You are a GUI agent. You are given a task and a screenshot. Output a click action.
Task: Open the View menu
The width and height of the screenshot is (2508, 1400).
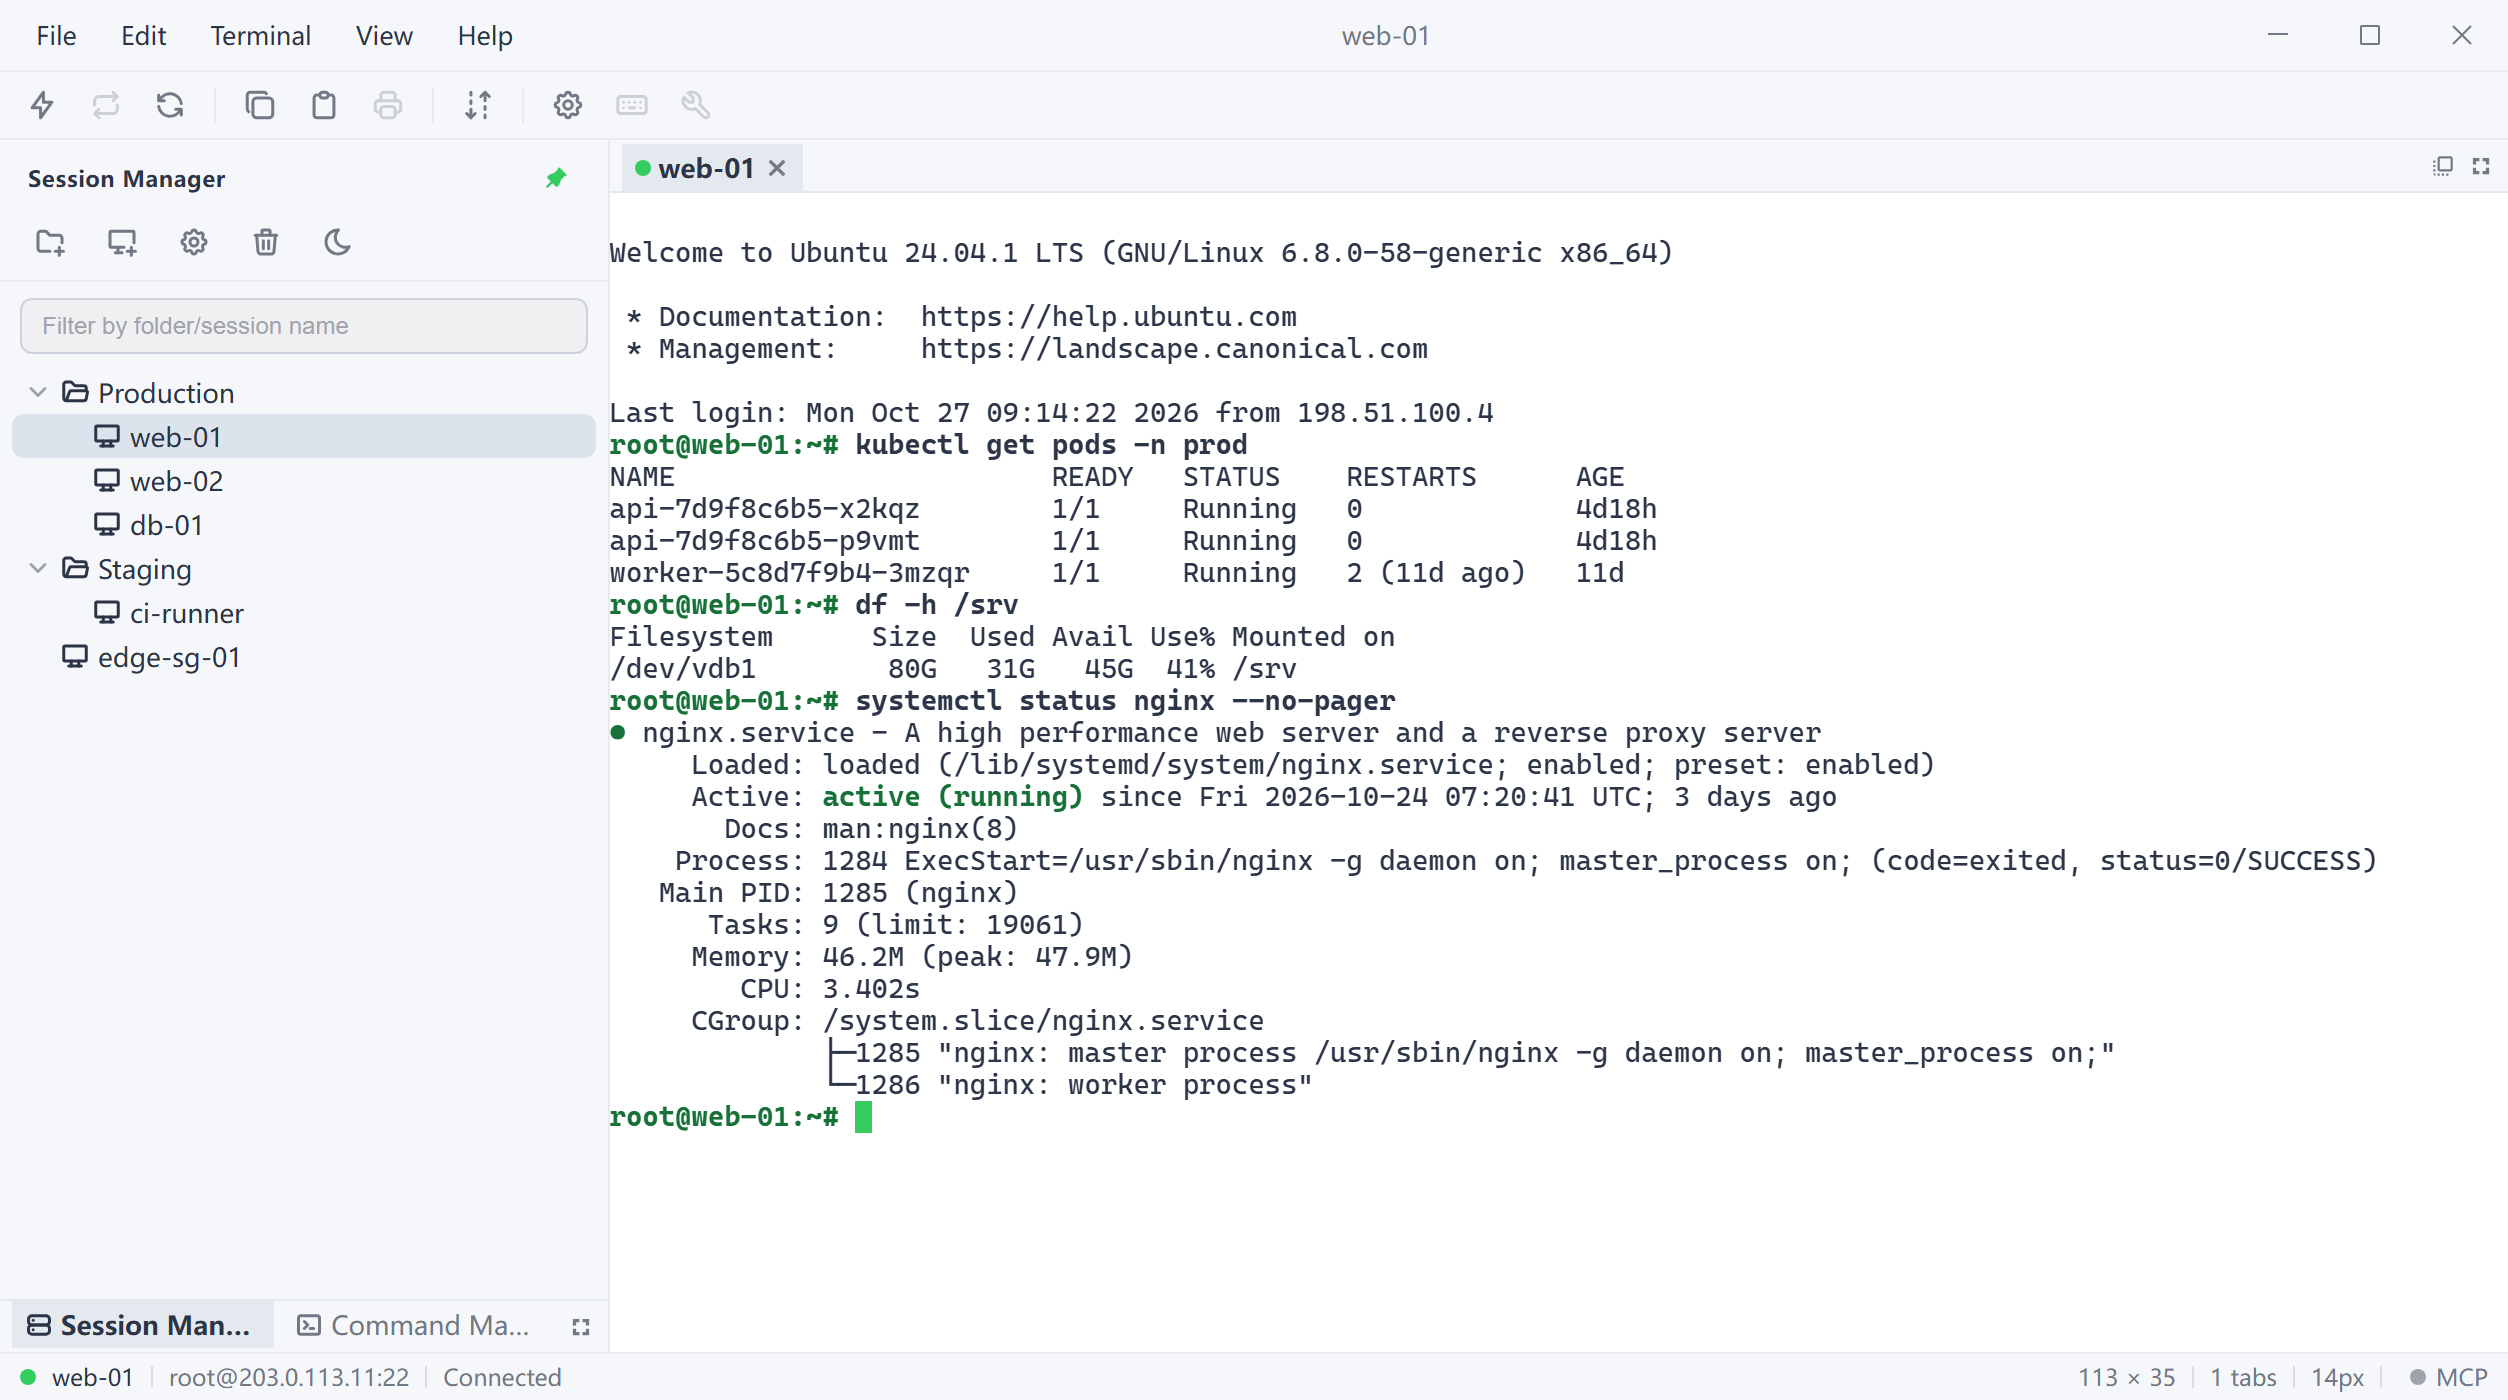coord(384,36)
